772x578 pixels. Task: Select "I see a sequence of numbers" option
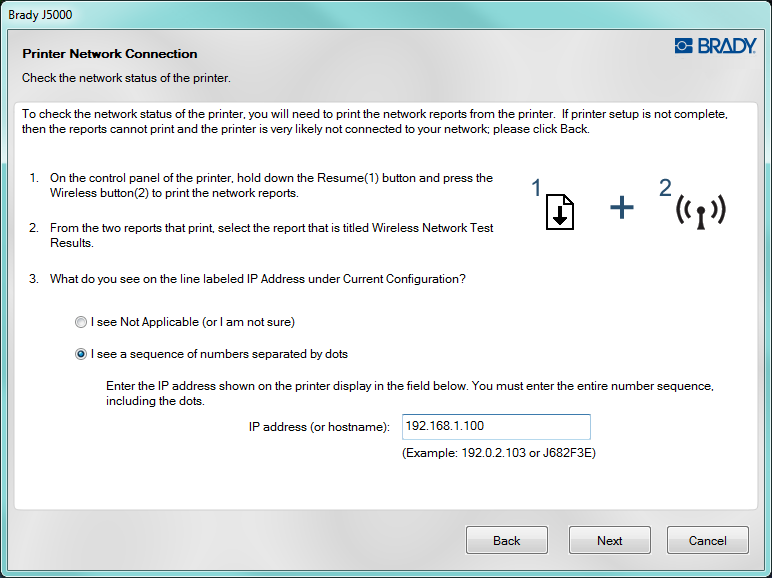tap(81, 354)
